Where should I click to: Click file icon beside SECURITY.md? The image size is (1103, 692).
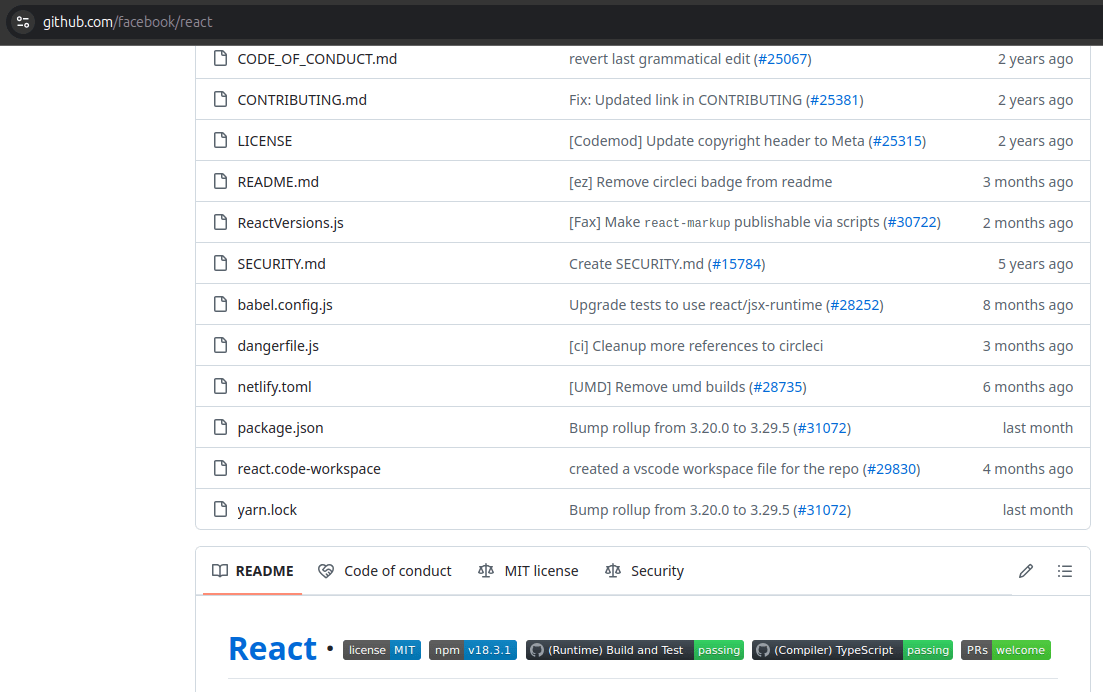pos(220,264)
